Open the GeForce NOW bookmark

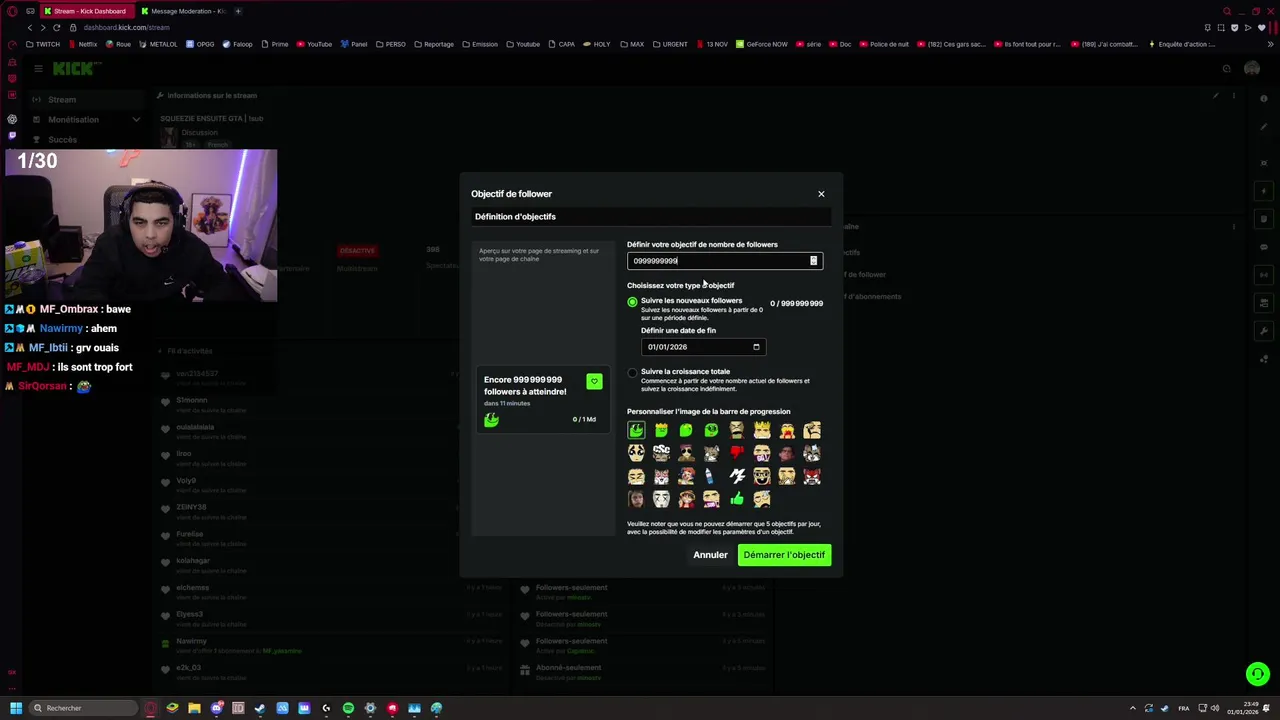tap(762, 44)
